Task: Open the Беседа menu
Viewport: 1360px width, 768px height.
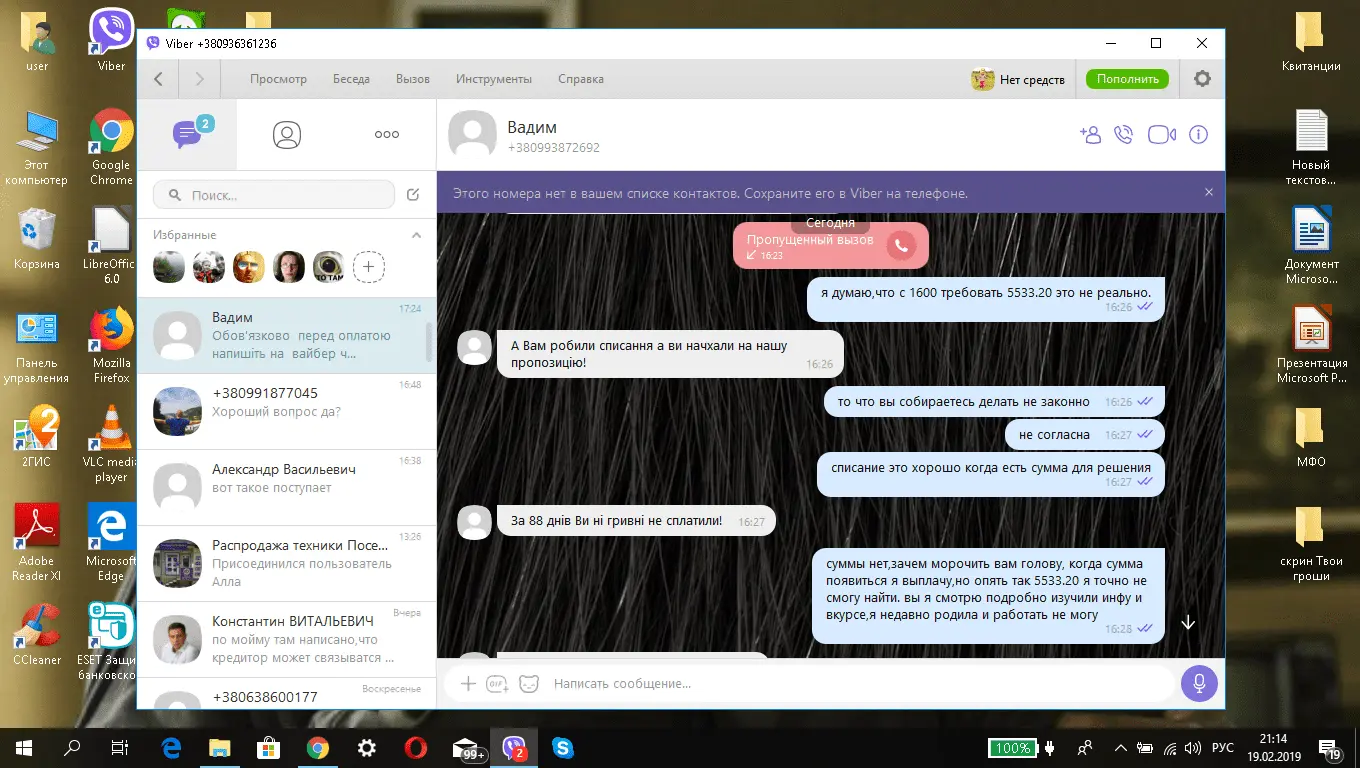Action: tap(351, 79)
